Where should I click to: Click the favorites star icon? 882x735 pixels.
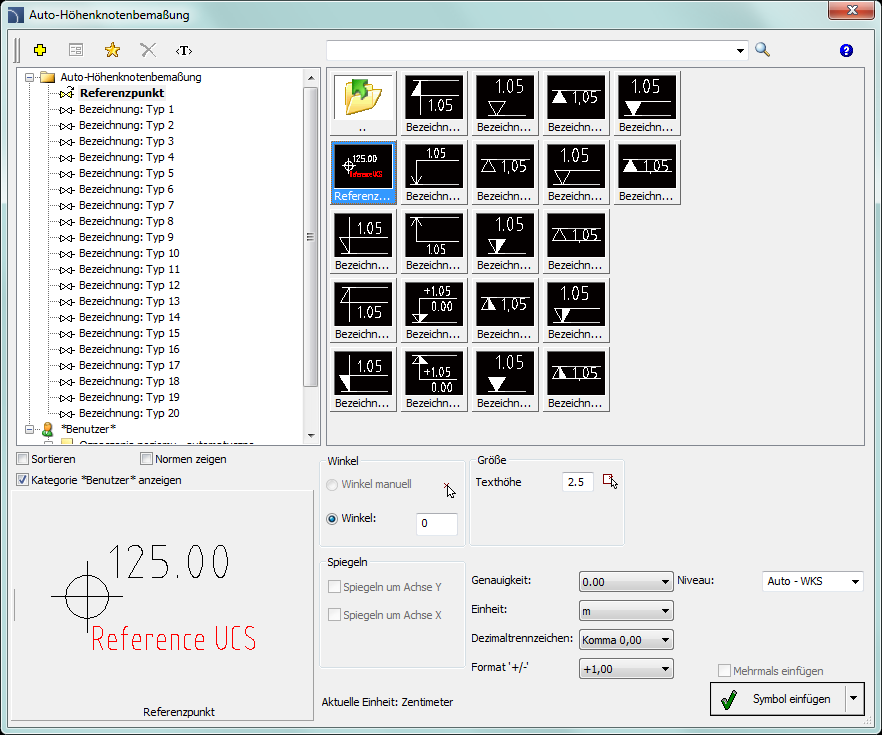112,49
